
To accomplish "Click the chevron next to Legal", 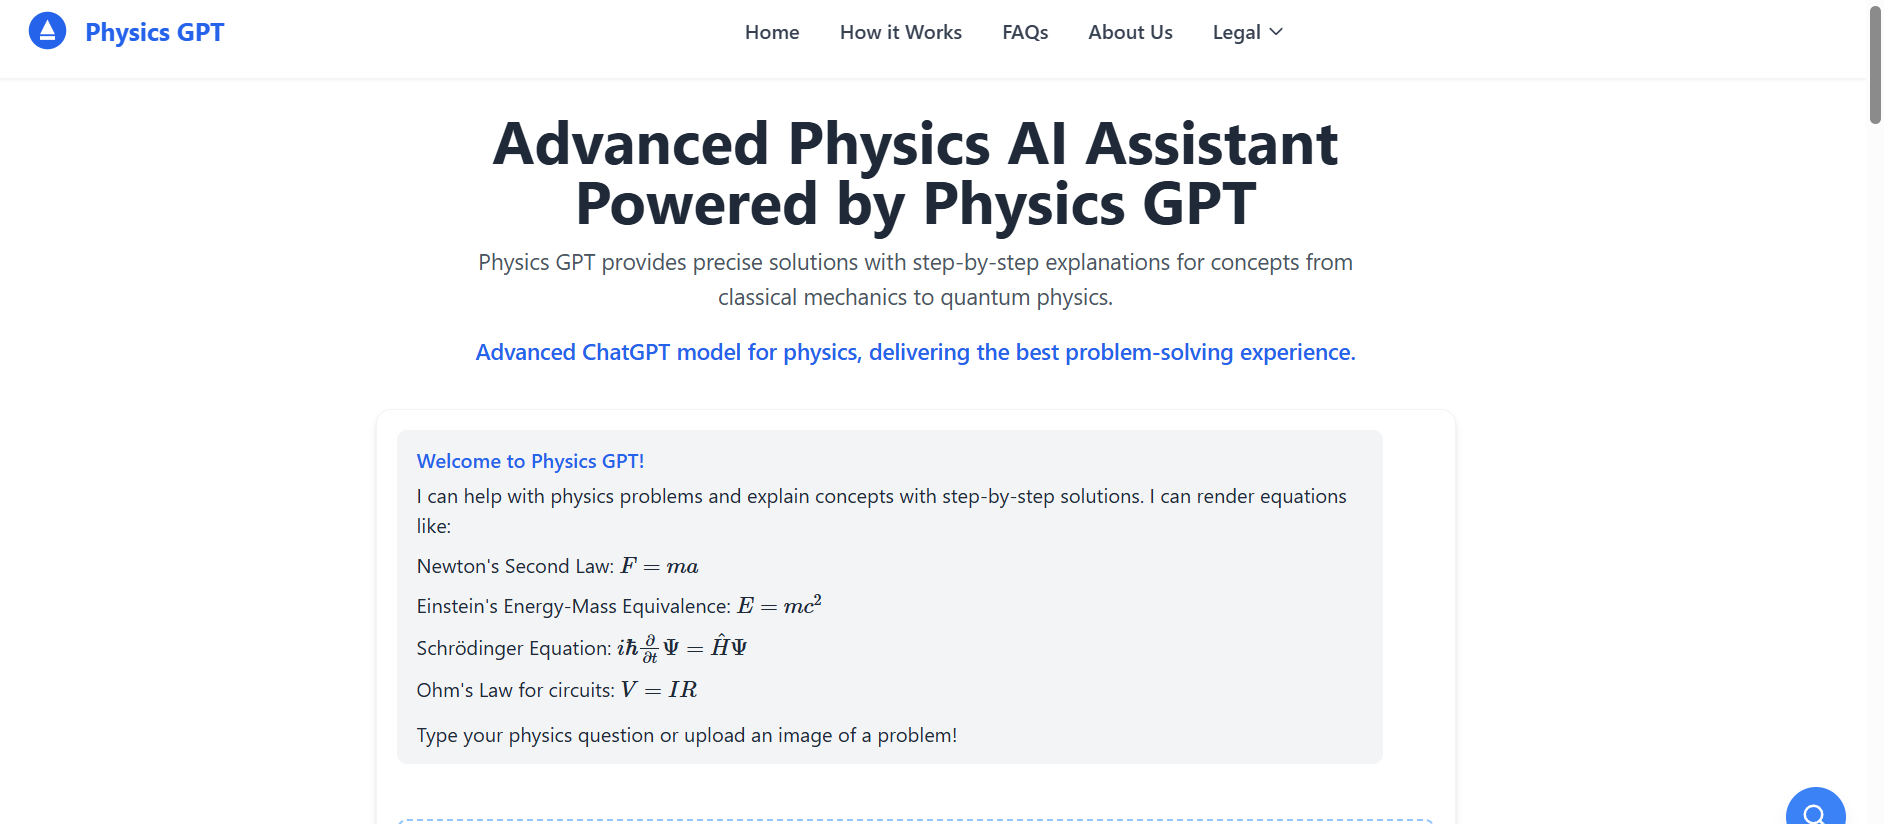I will click(1277, 32).
